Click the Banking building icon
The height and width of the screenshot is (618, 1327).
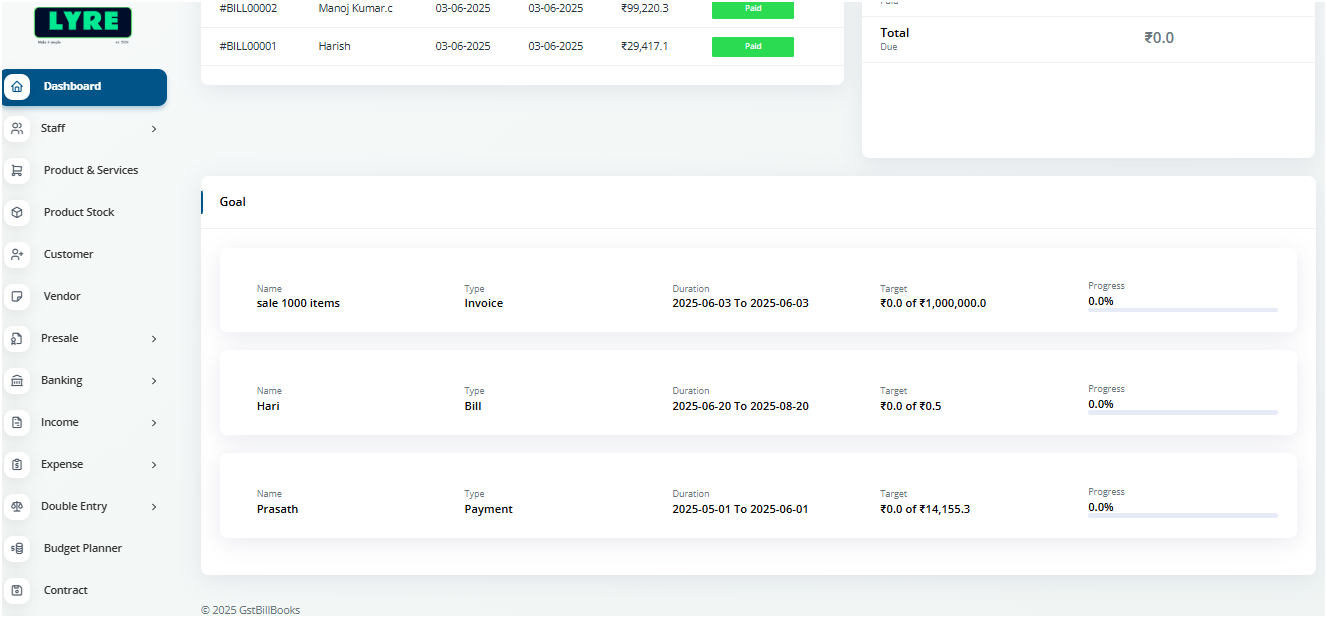pos(17,381)
